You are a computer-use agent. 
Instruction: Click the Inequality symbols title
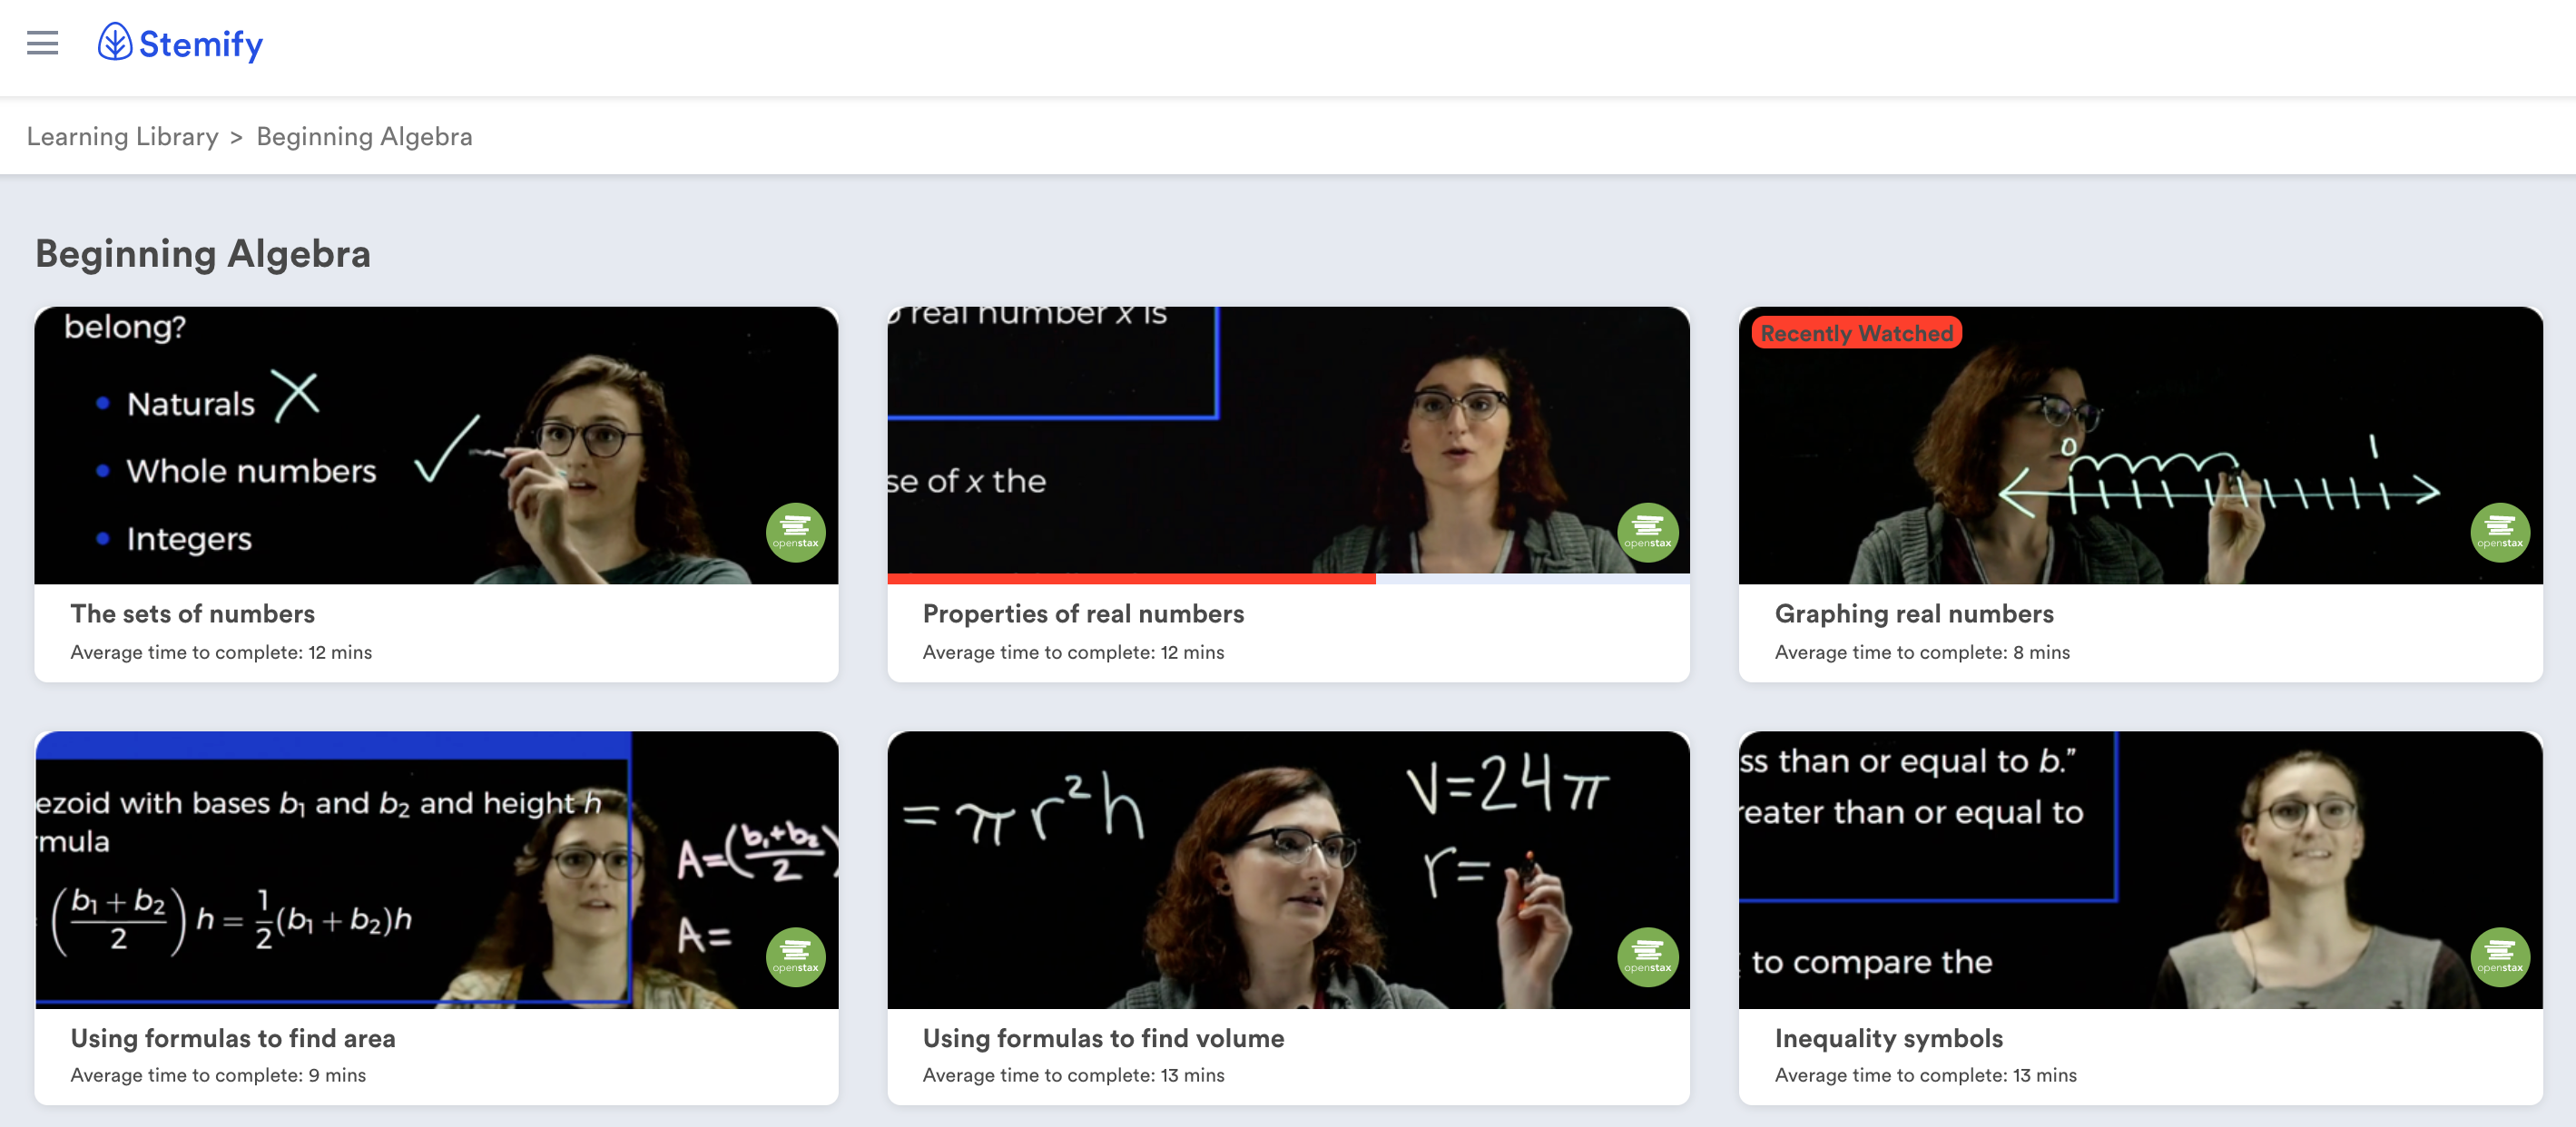(x=1888, y=1038)
